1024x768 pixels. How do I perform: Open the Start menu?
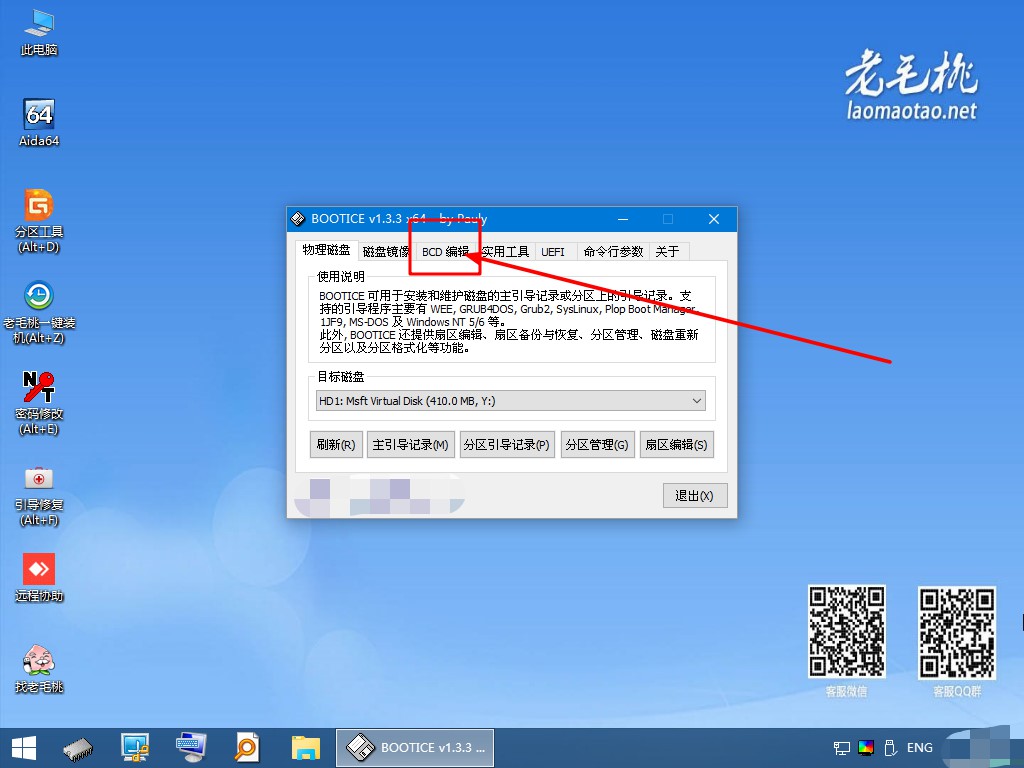coord(22,747)
